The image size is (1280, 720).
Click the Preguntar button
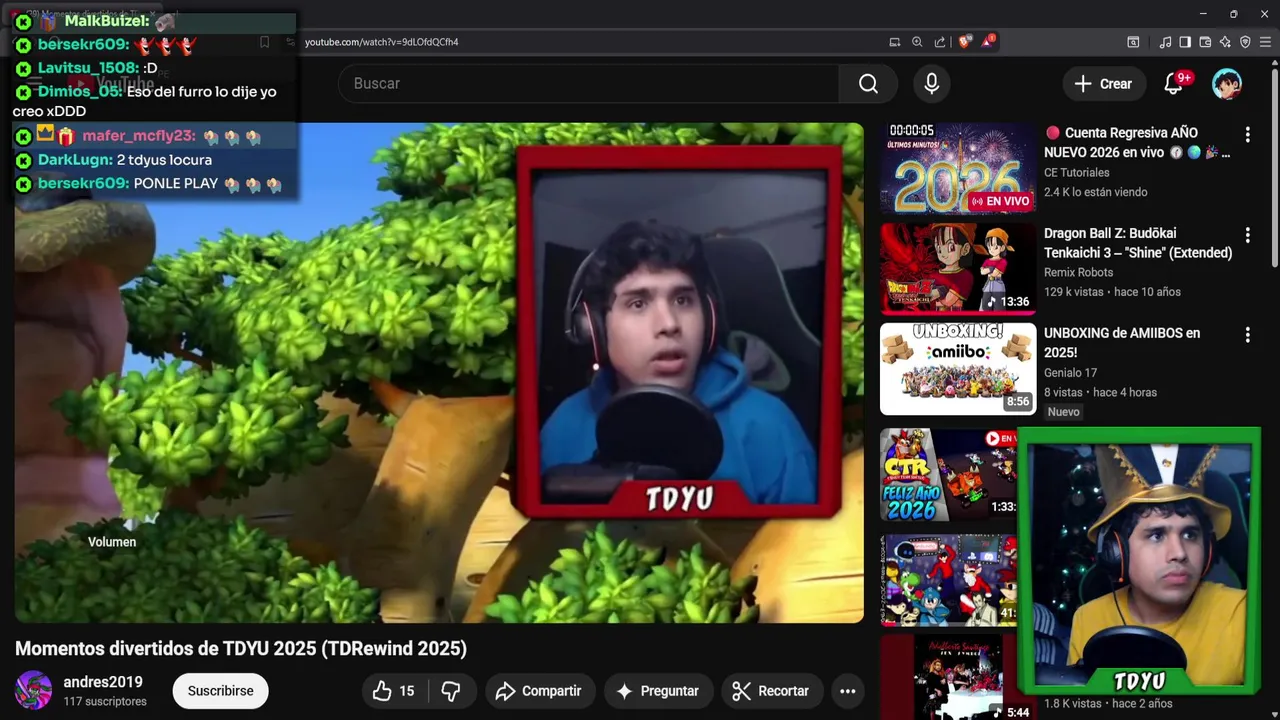658,691
